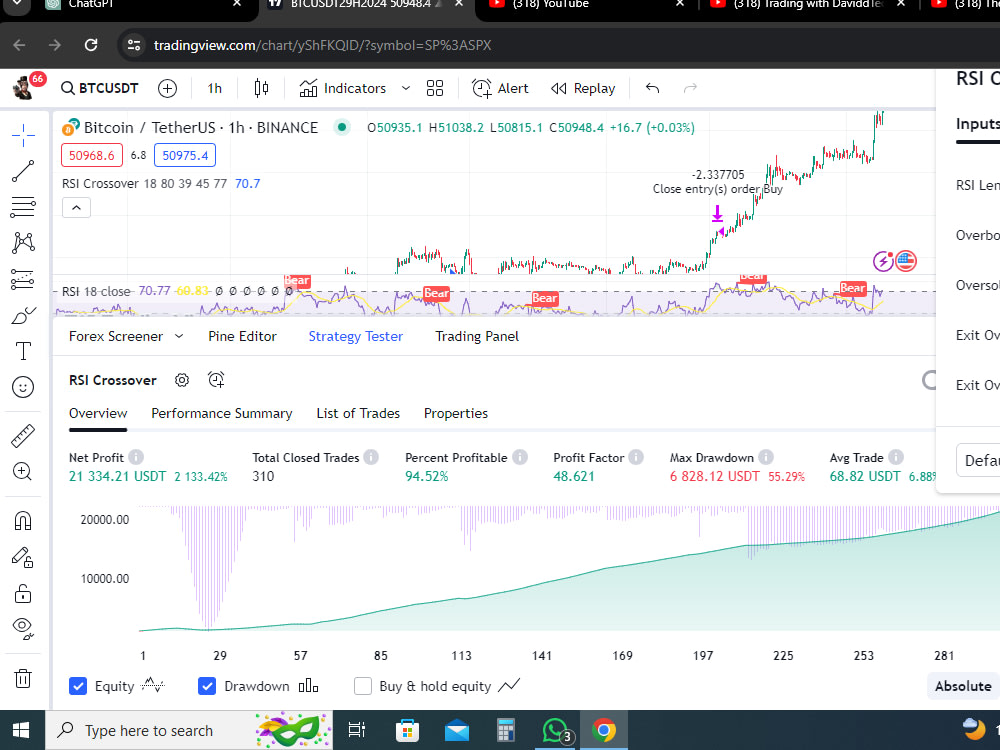This screenshot has width=1000, height=750.
Task: Open the List of Trades tab
Action: pos(358,413)
